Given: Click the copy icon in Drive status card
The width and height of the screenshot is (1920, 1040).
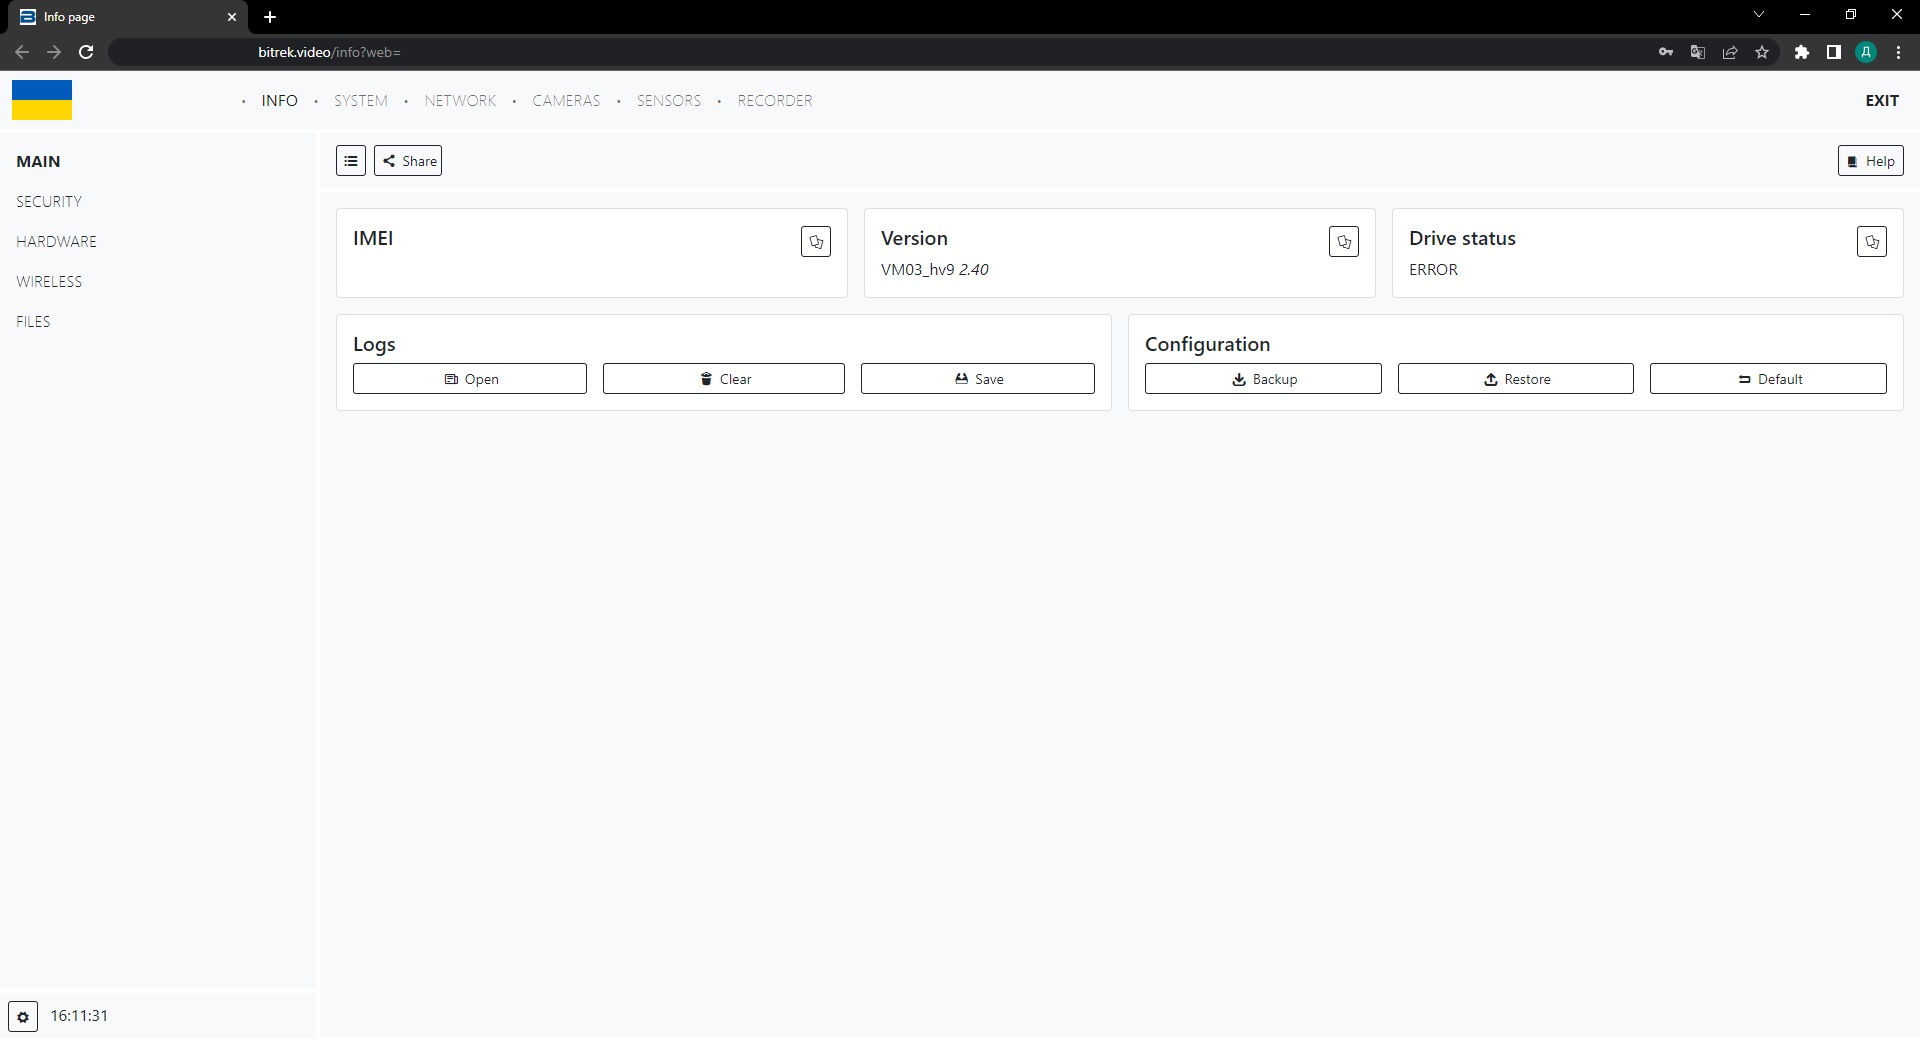Looking at the screenshot, I should (1871, 242).
